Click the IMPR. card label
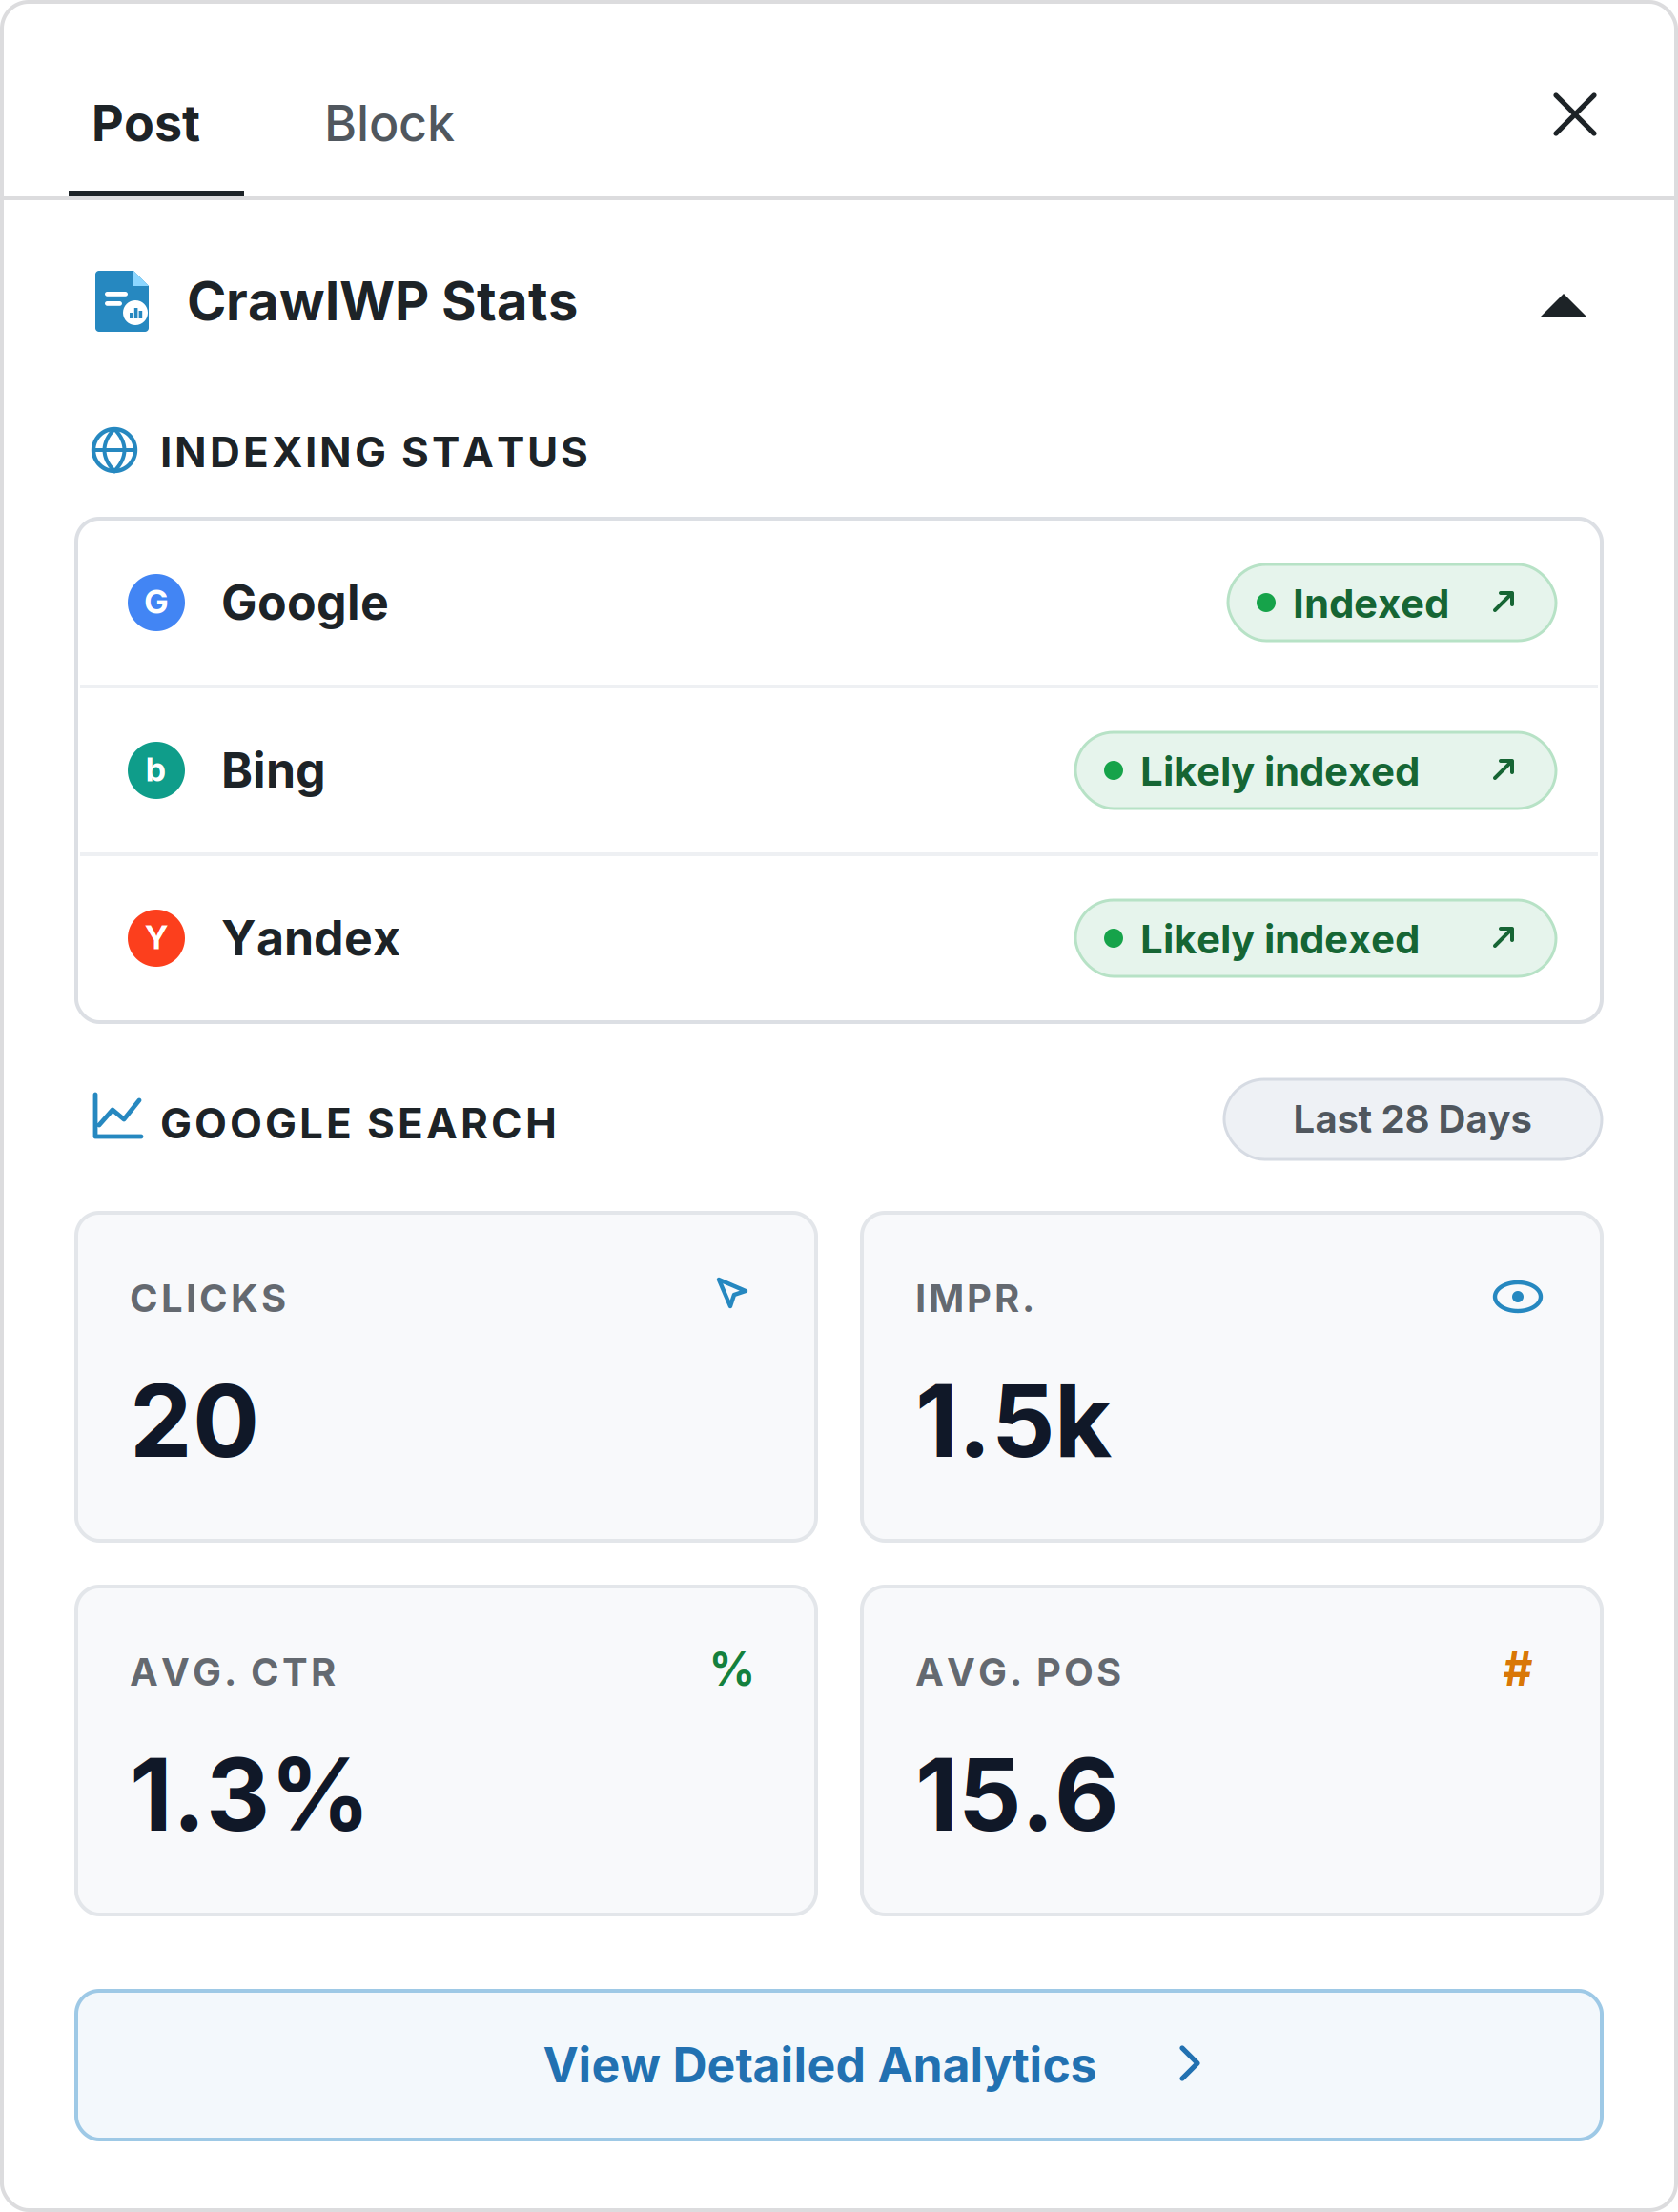The image size is (1678, 2212). 975,1299
